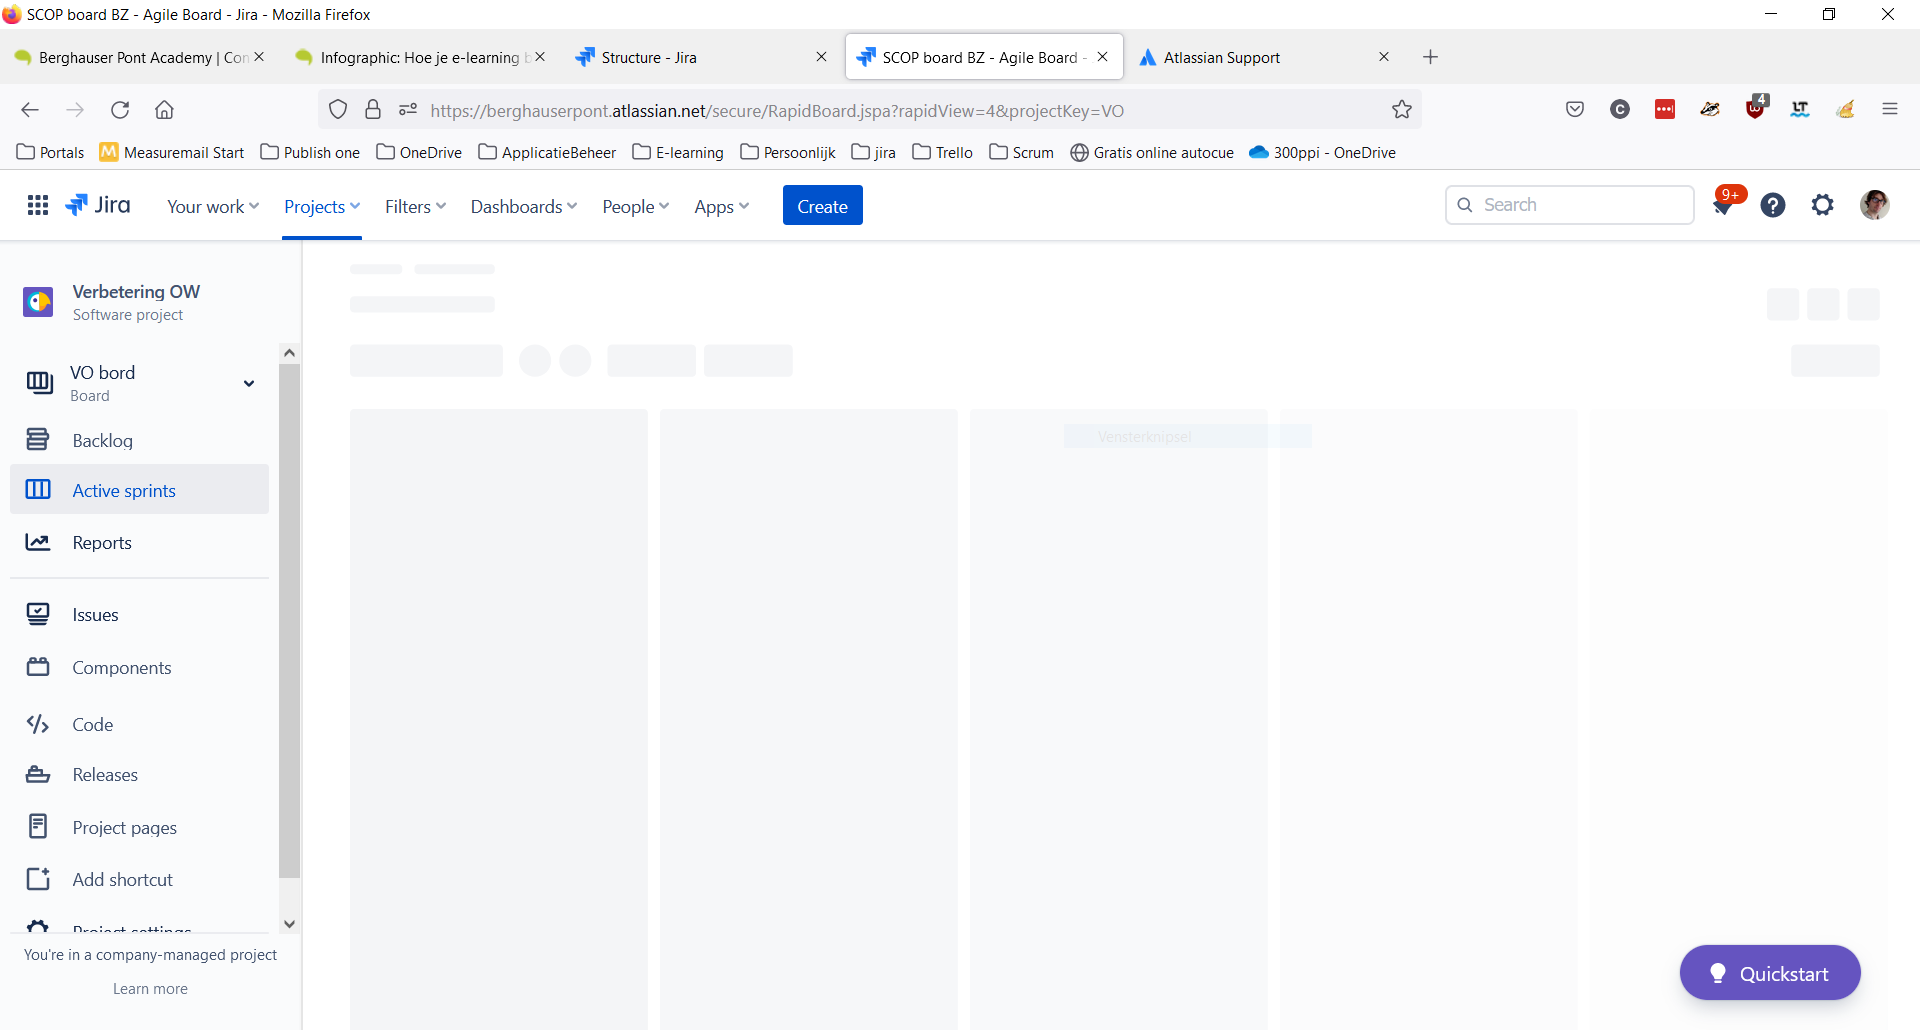This screenshot has height=1030, width=1920.
Task: Click the Releases ship icon
Action: click(x=38, y=774)
